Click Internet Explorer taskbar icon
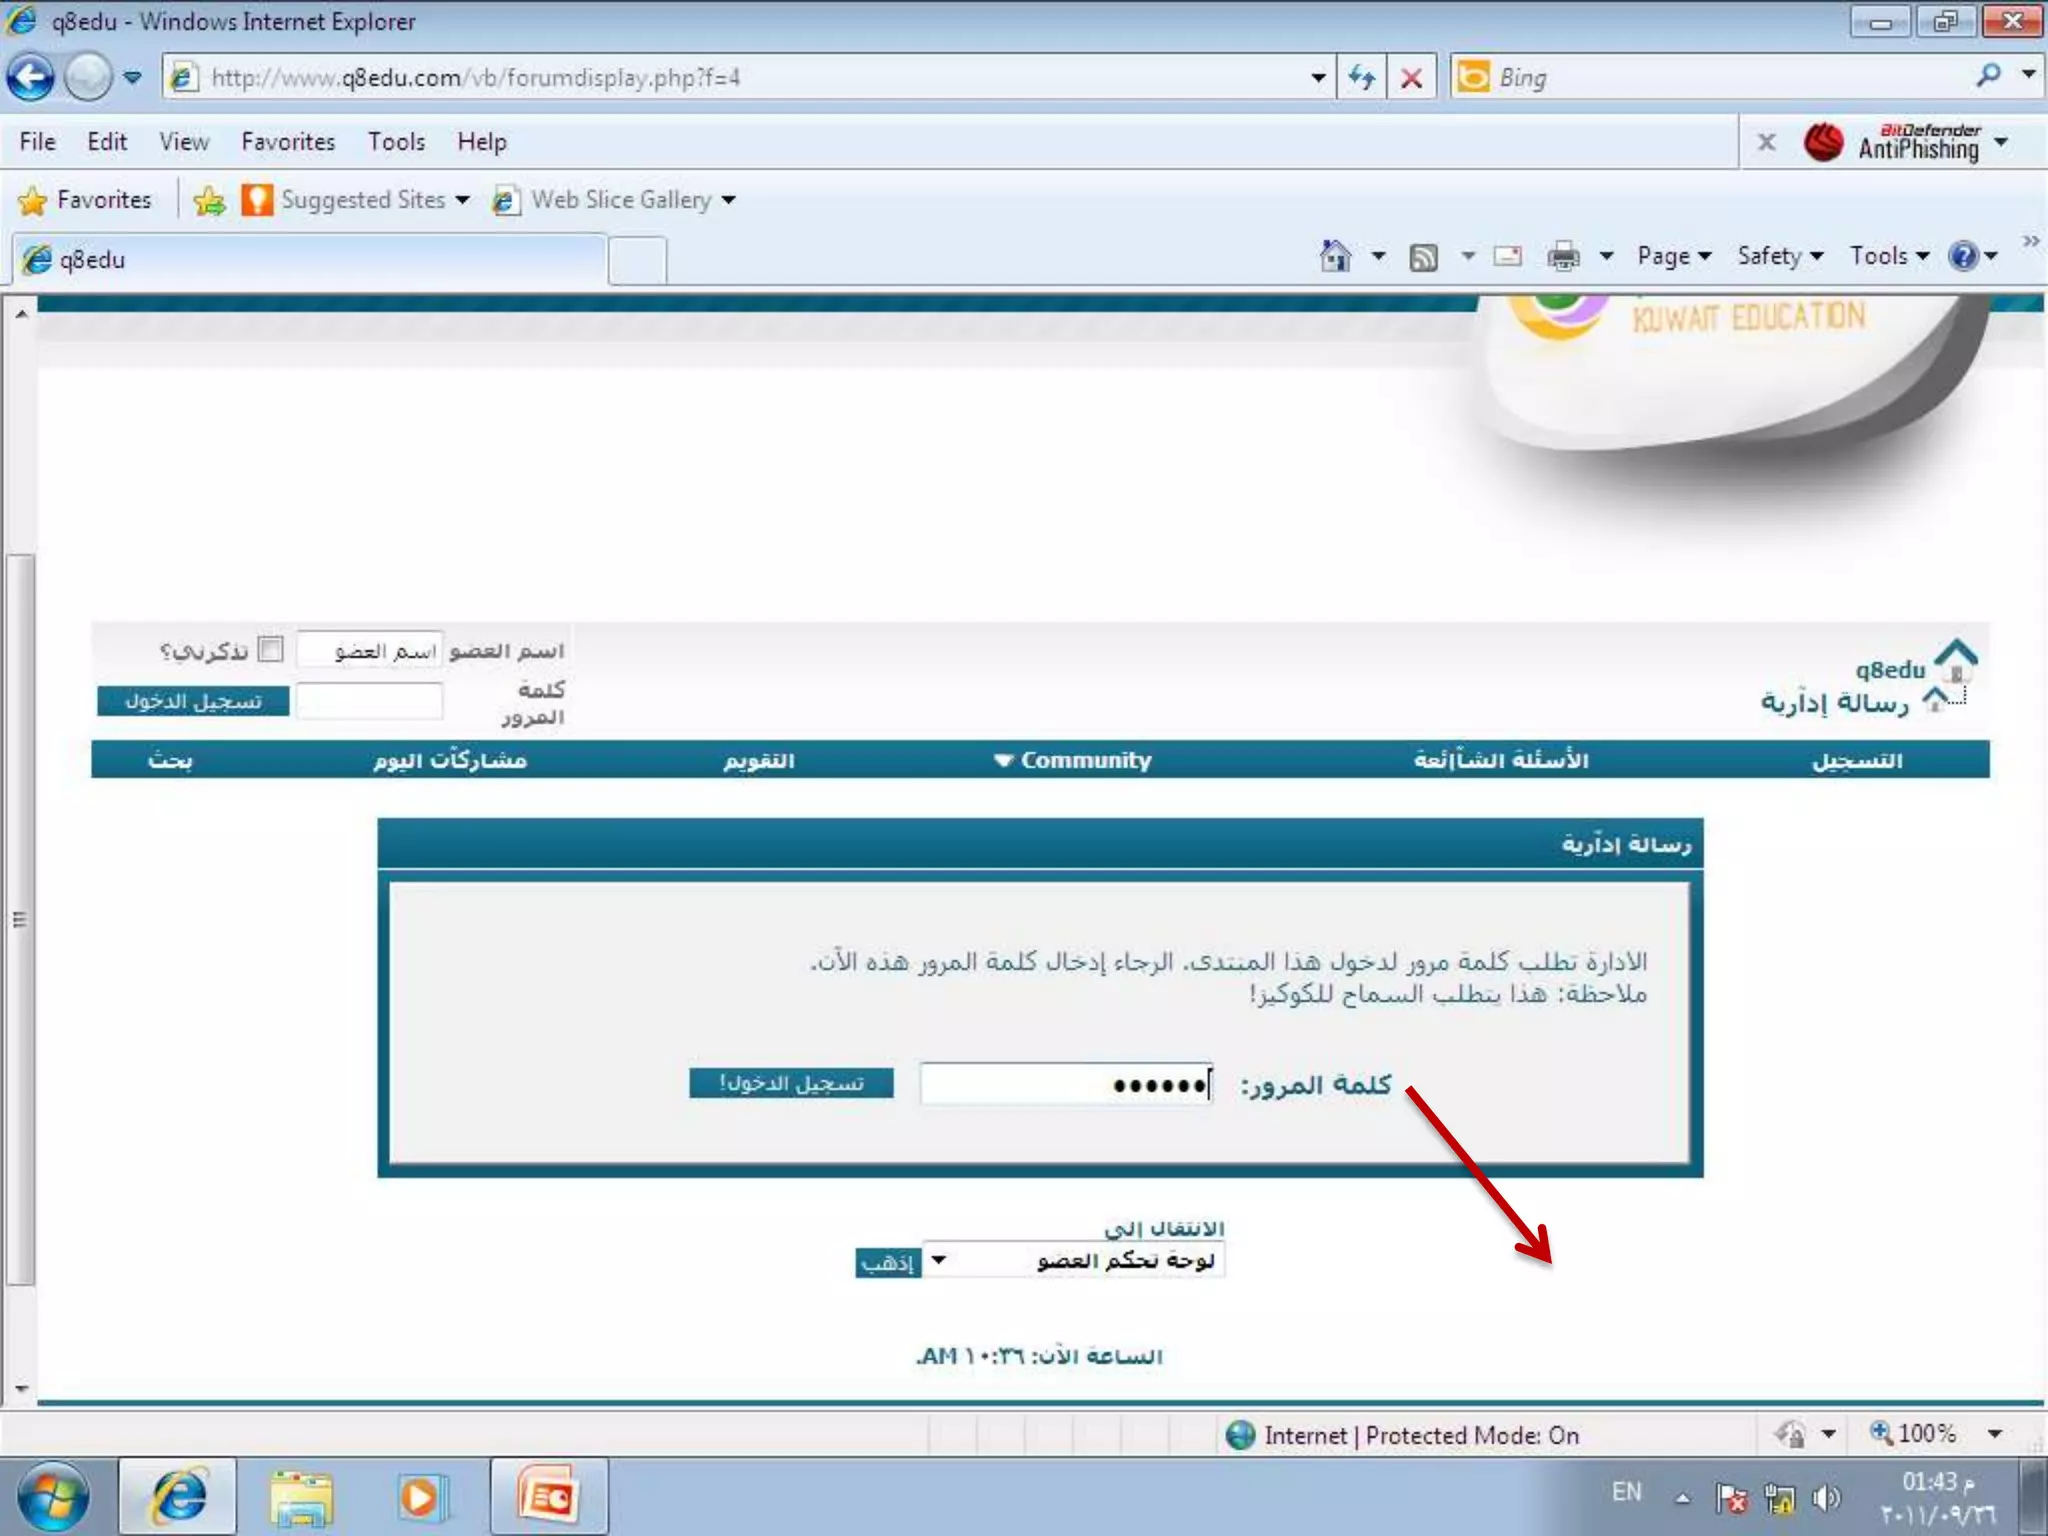Viewport: 2048px width, 1536px height. point(178,1496)
